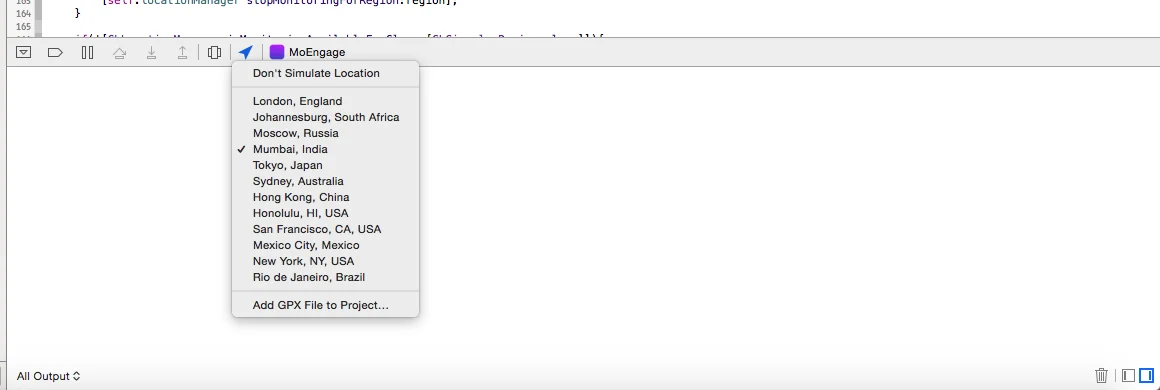Show the variables view pane
Image resolution: width=1160 pixels, height=390 pixels.
1128,376
